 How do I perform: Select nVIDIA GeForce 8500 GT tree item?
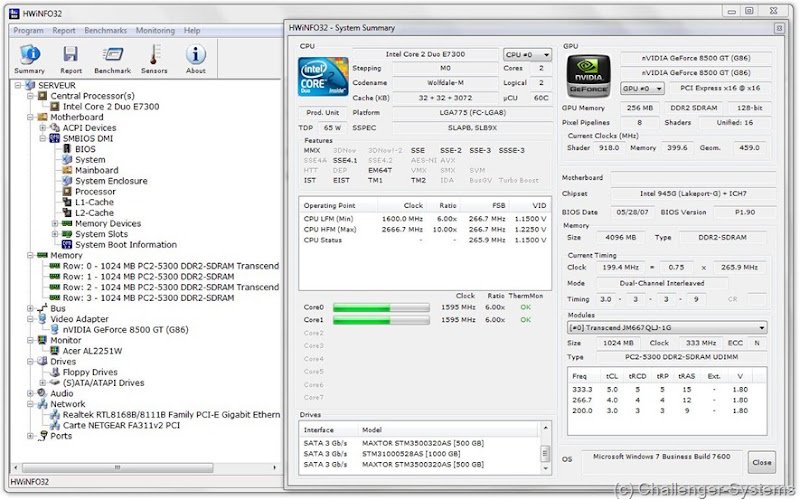[x=126, y=330]
